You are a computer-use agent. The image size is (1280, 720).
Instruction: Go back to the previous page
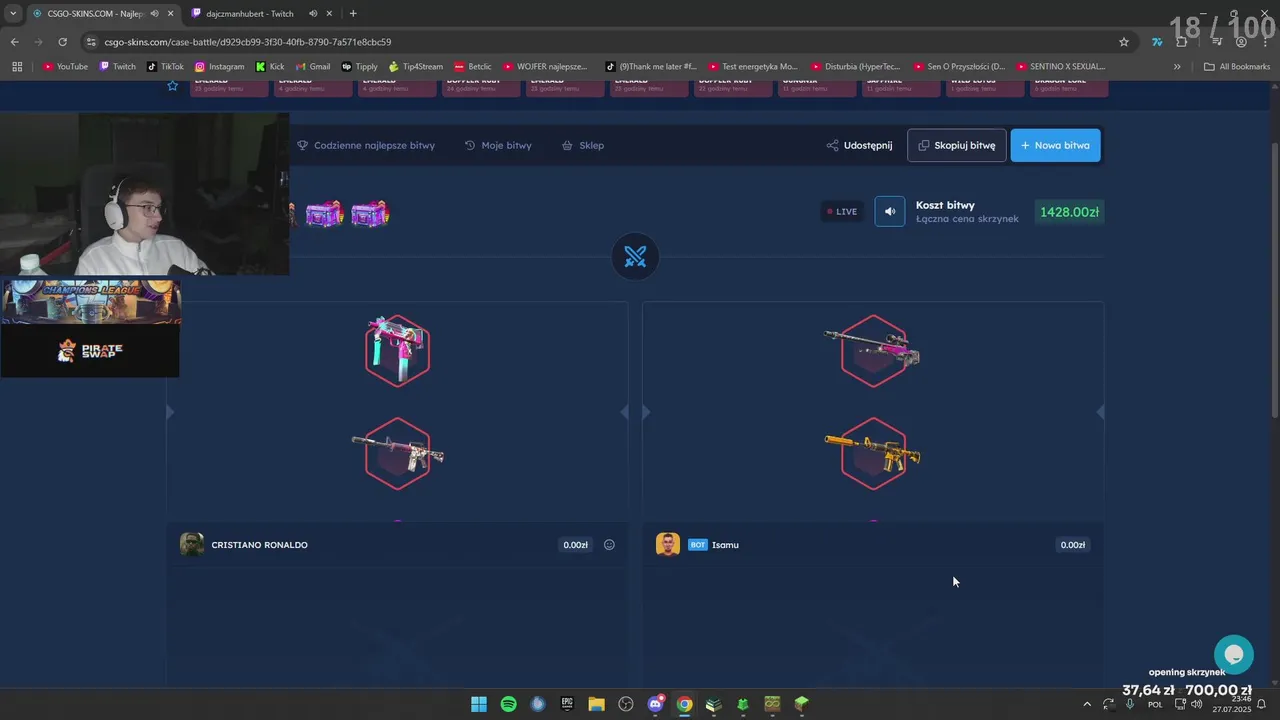[14, 42]
